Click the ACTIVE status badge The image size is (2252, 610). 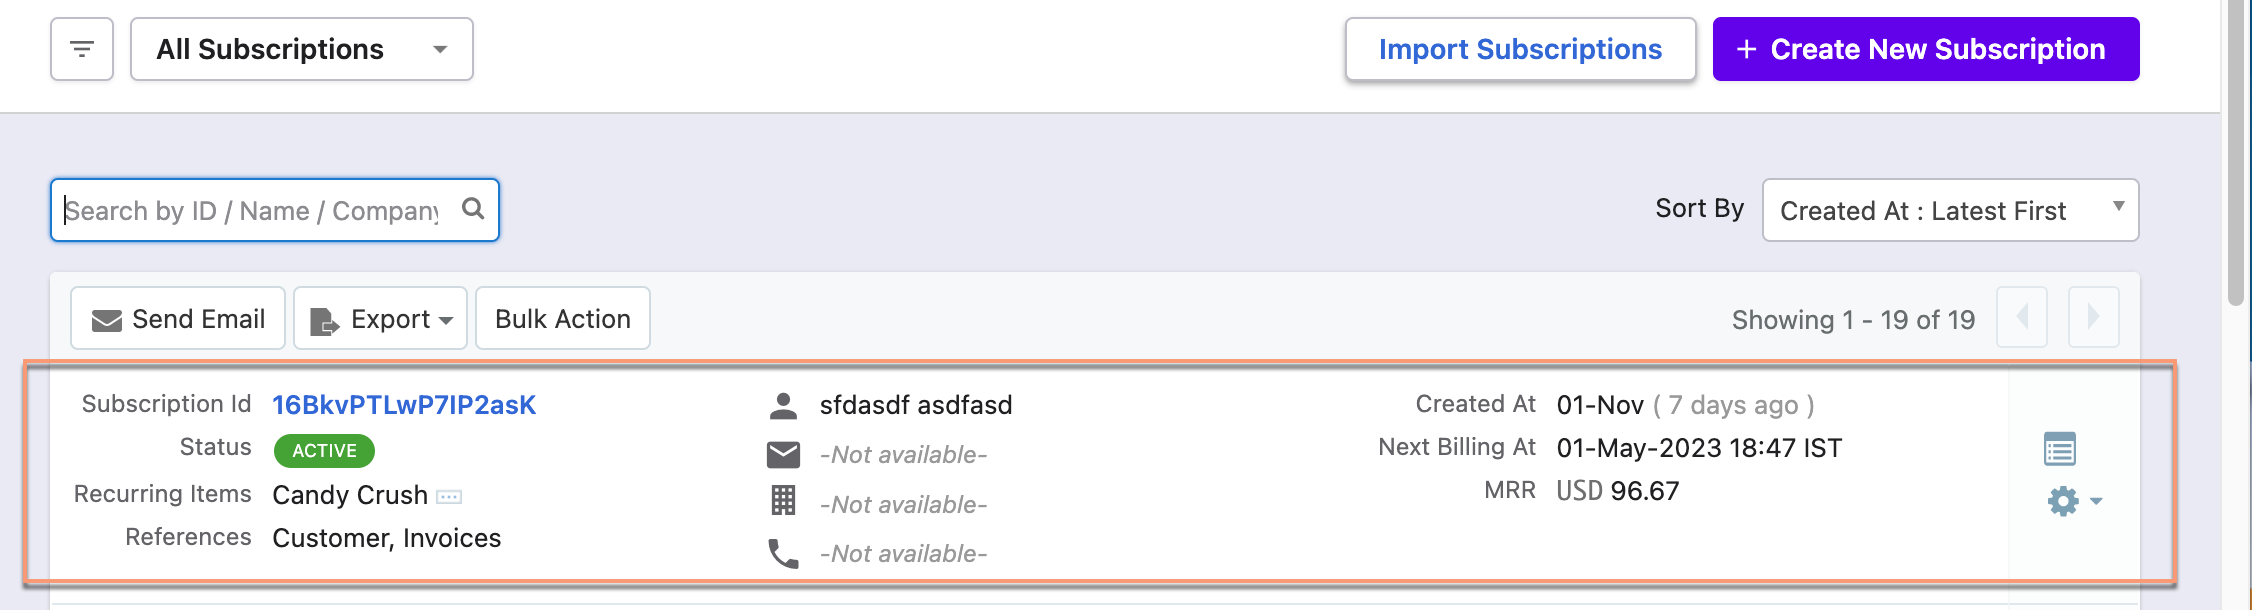[324, 451]
